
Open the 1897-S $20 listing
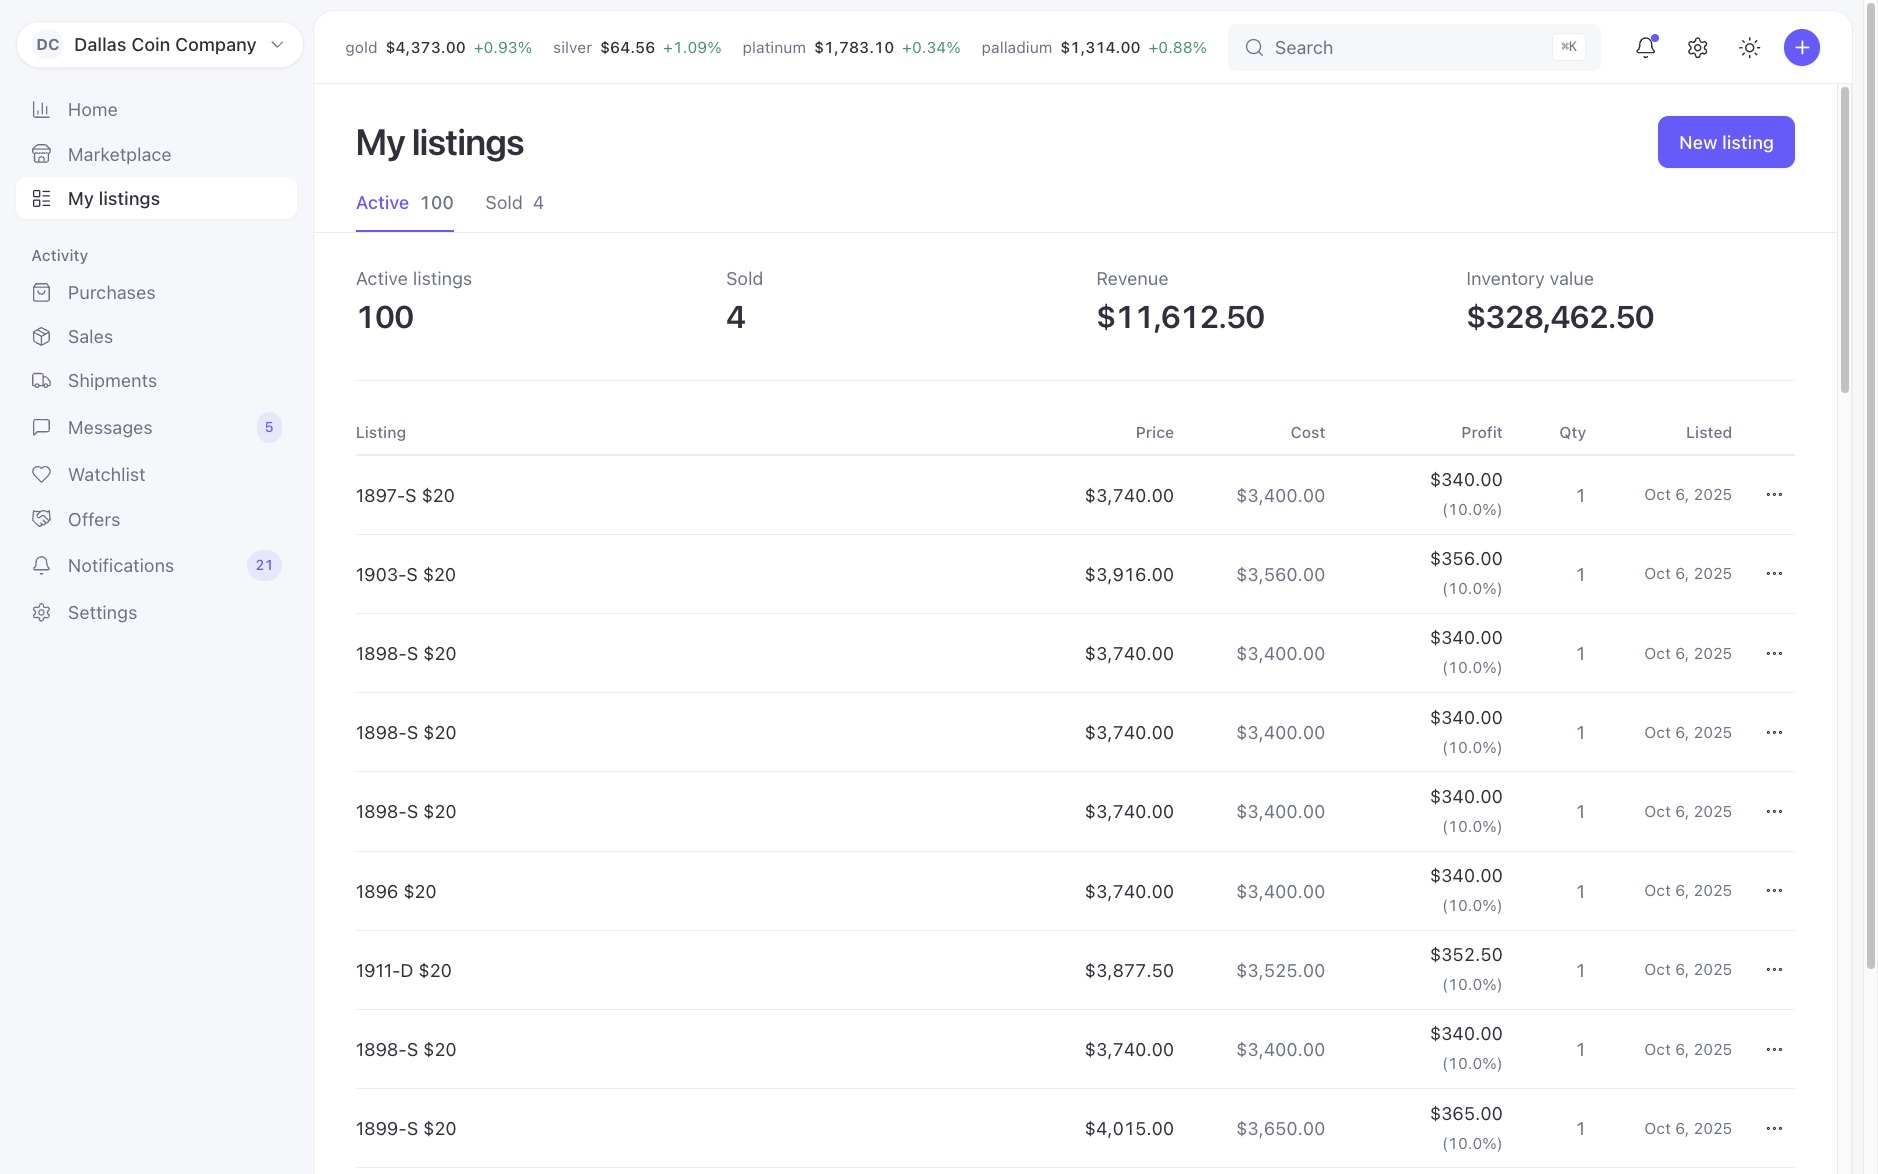405,495
